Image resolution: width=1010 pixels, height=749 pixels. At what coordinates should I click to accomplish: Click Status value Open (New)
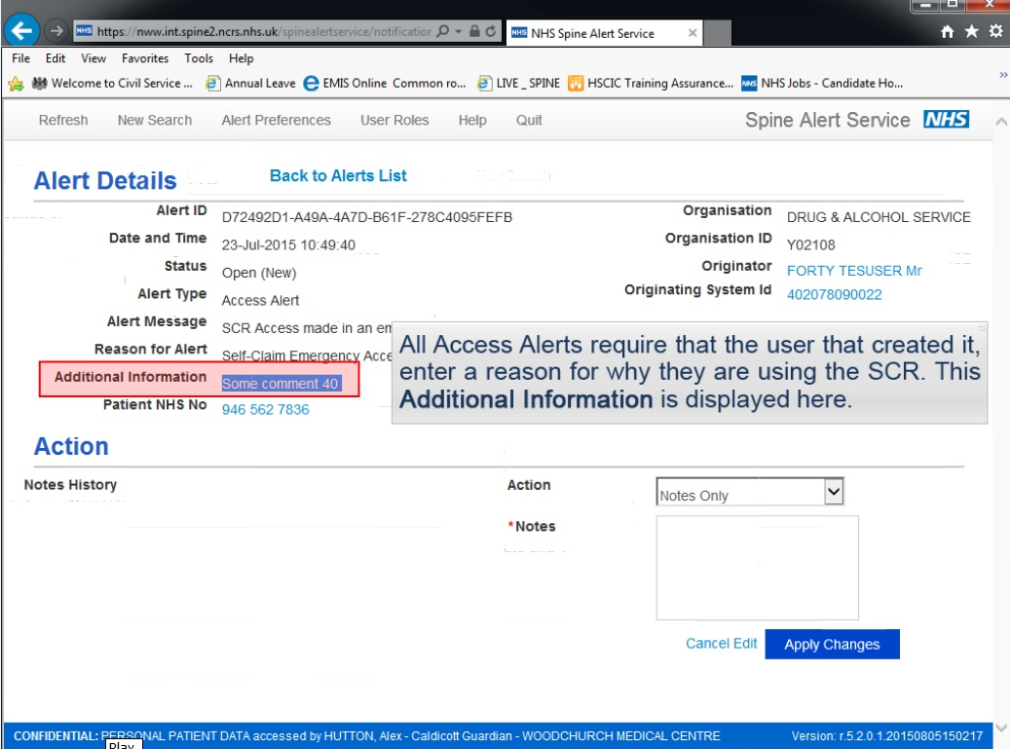tap(259, 273)
